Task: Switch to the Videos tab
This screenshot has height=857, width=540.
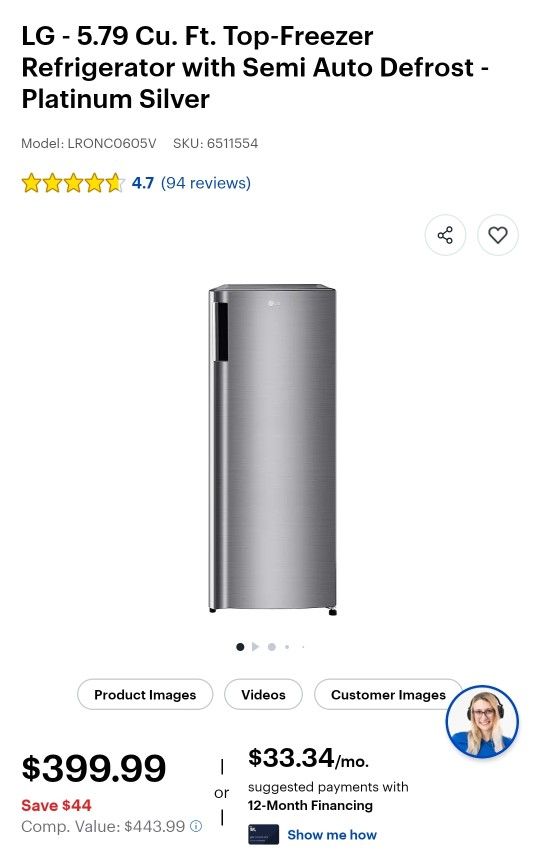Action: 263,694
